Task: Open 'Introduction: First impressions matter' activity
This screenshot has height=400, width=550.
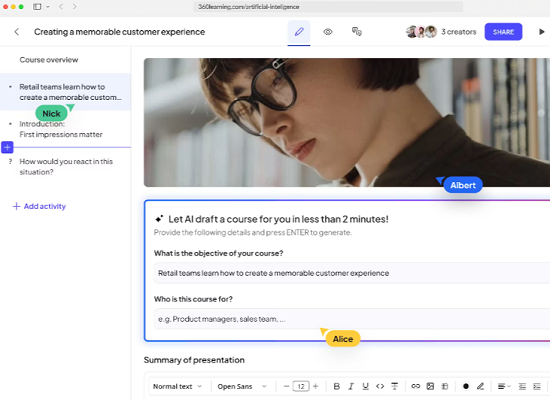Action: click(x=61, y=129)
